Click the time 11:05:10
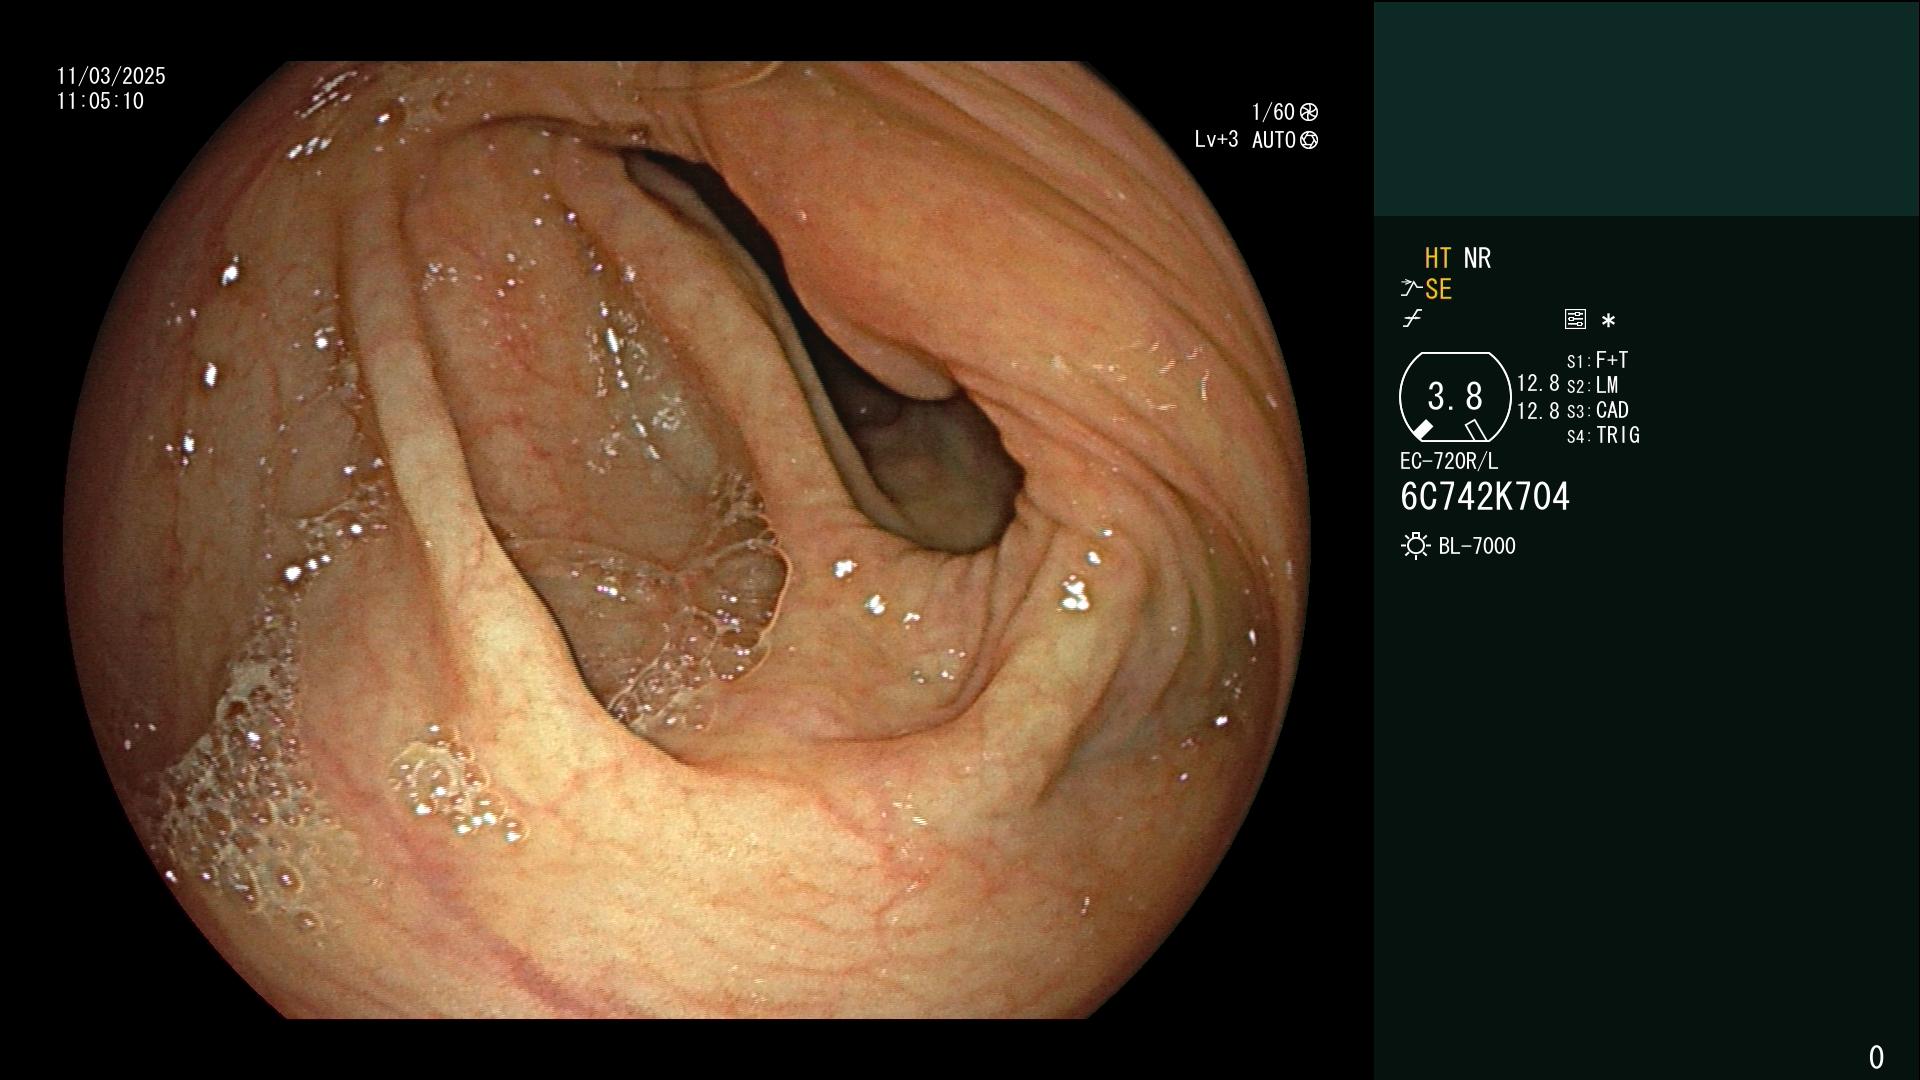The image size is (1920, 1080). 100,101
